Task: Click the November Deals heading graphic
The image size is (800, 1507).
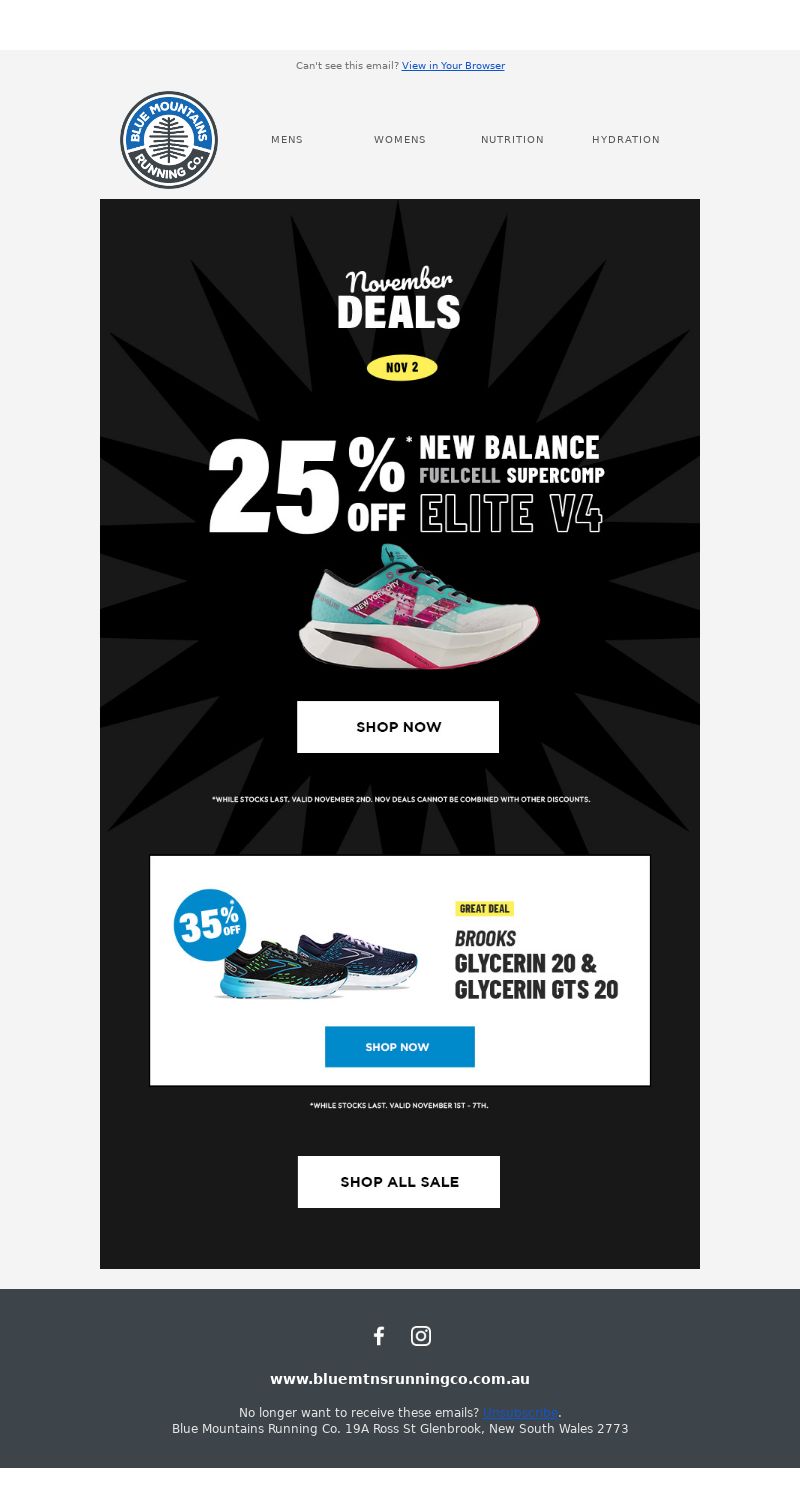Action: click(x=399, y=299)
